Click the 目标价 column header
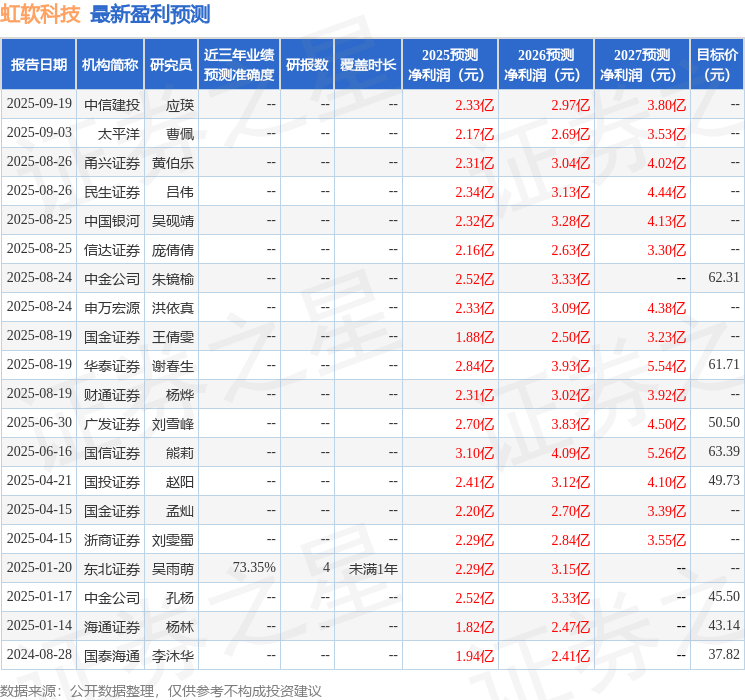This screenshot has width=745, height=700. [716, 65]
